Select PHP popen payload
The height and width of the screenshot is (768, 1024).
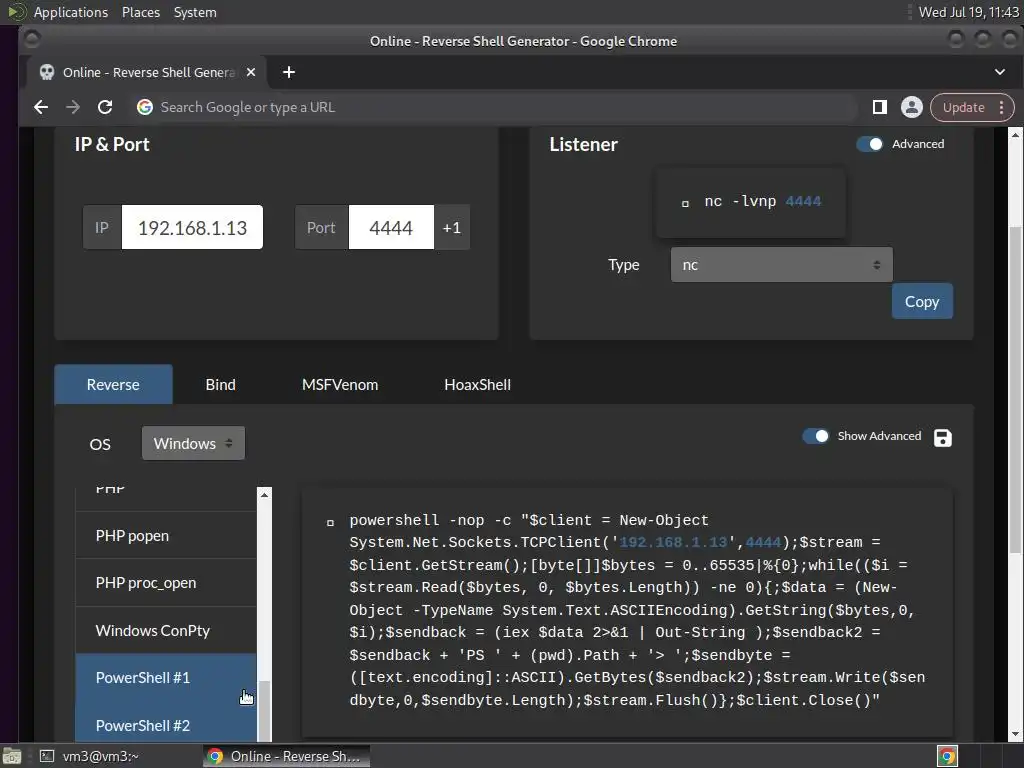click(166, 536)
